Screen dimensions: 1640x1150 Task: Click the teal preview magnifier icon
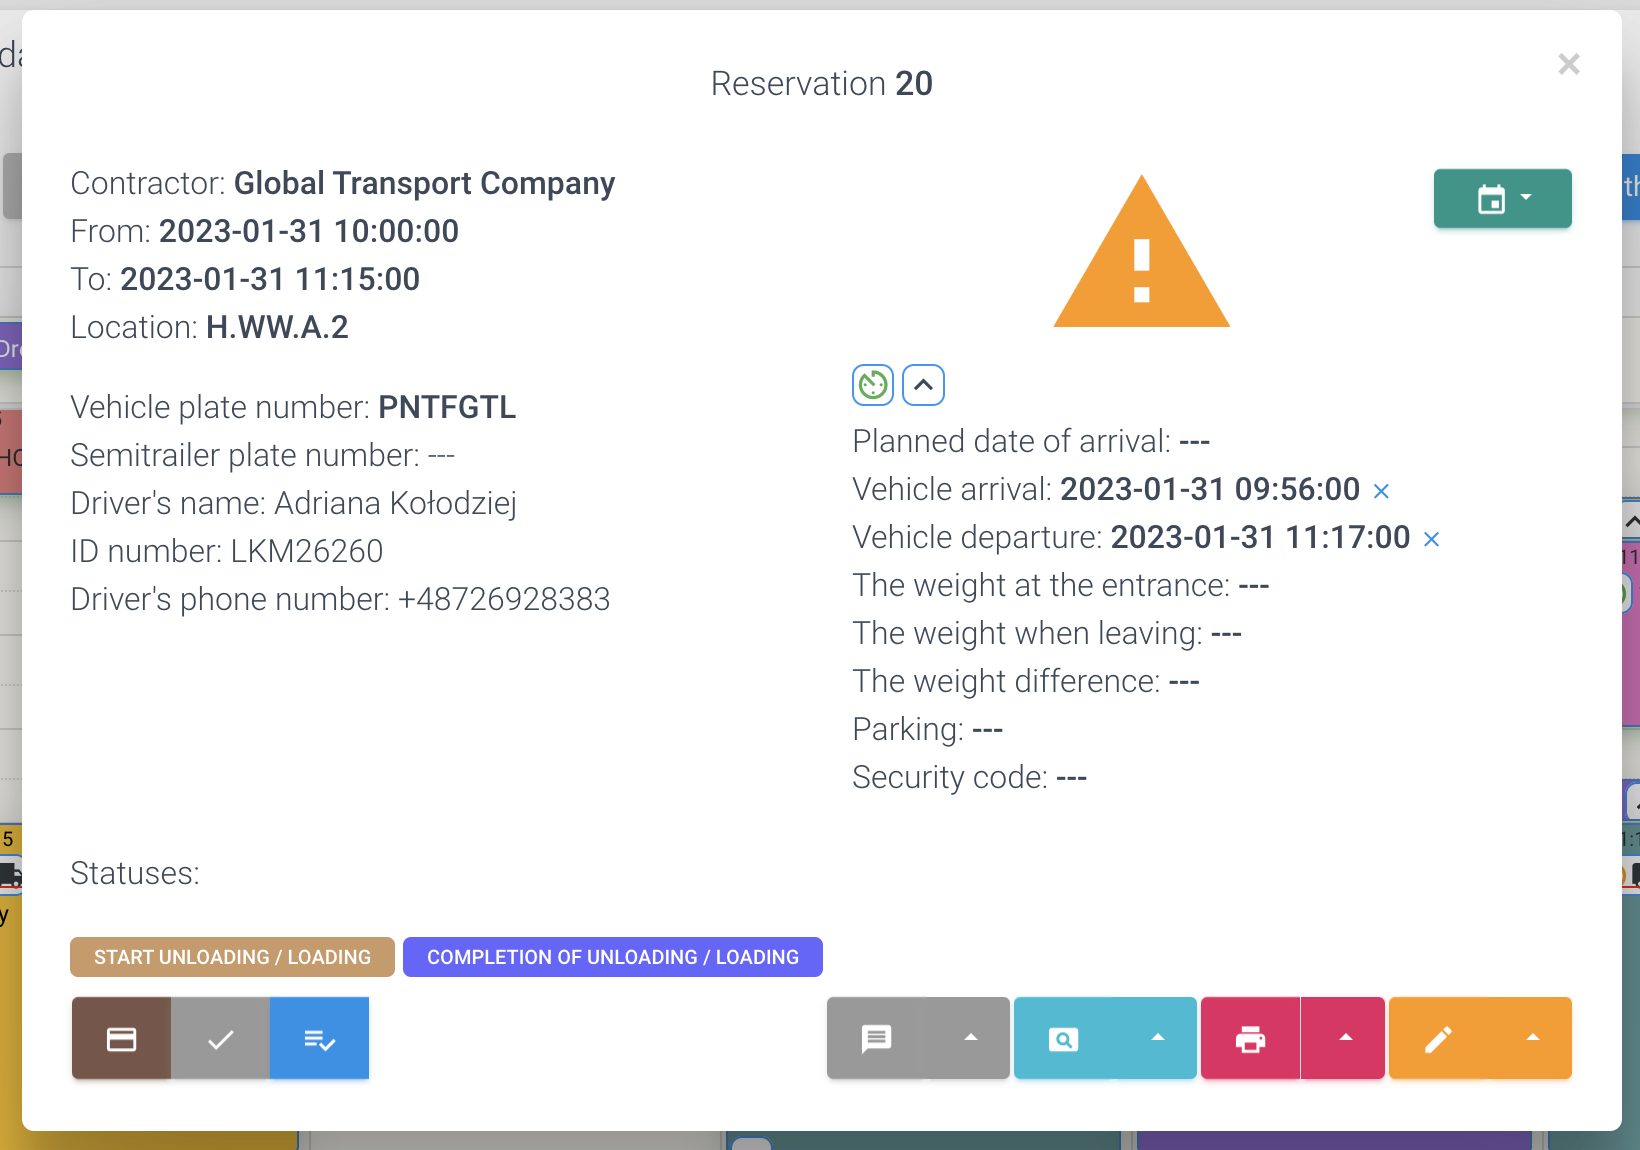tap(1063, 1039)
